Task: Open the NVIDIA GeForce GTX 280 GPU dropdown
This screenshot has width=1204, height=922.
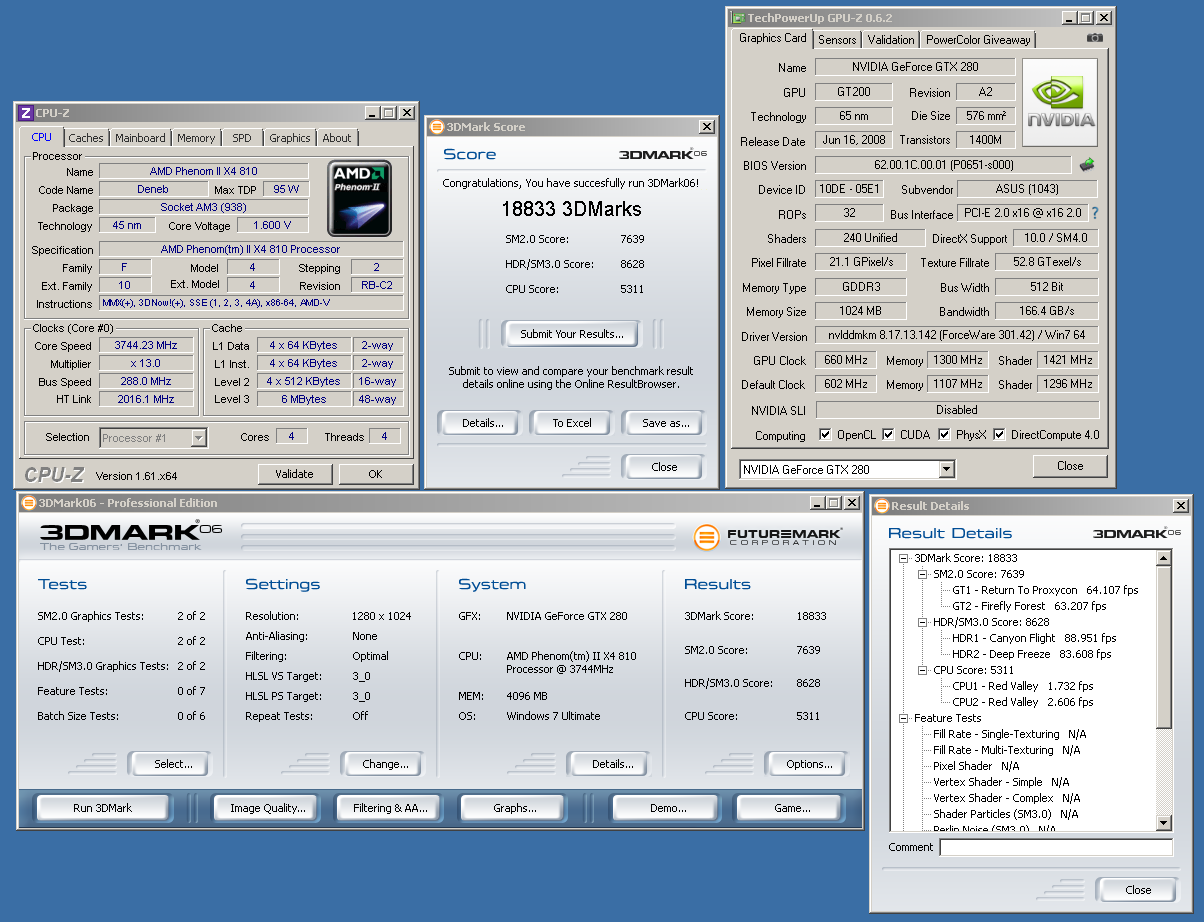Action: tap(947, 470)
